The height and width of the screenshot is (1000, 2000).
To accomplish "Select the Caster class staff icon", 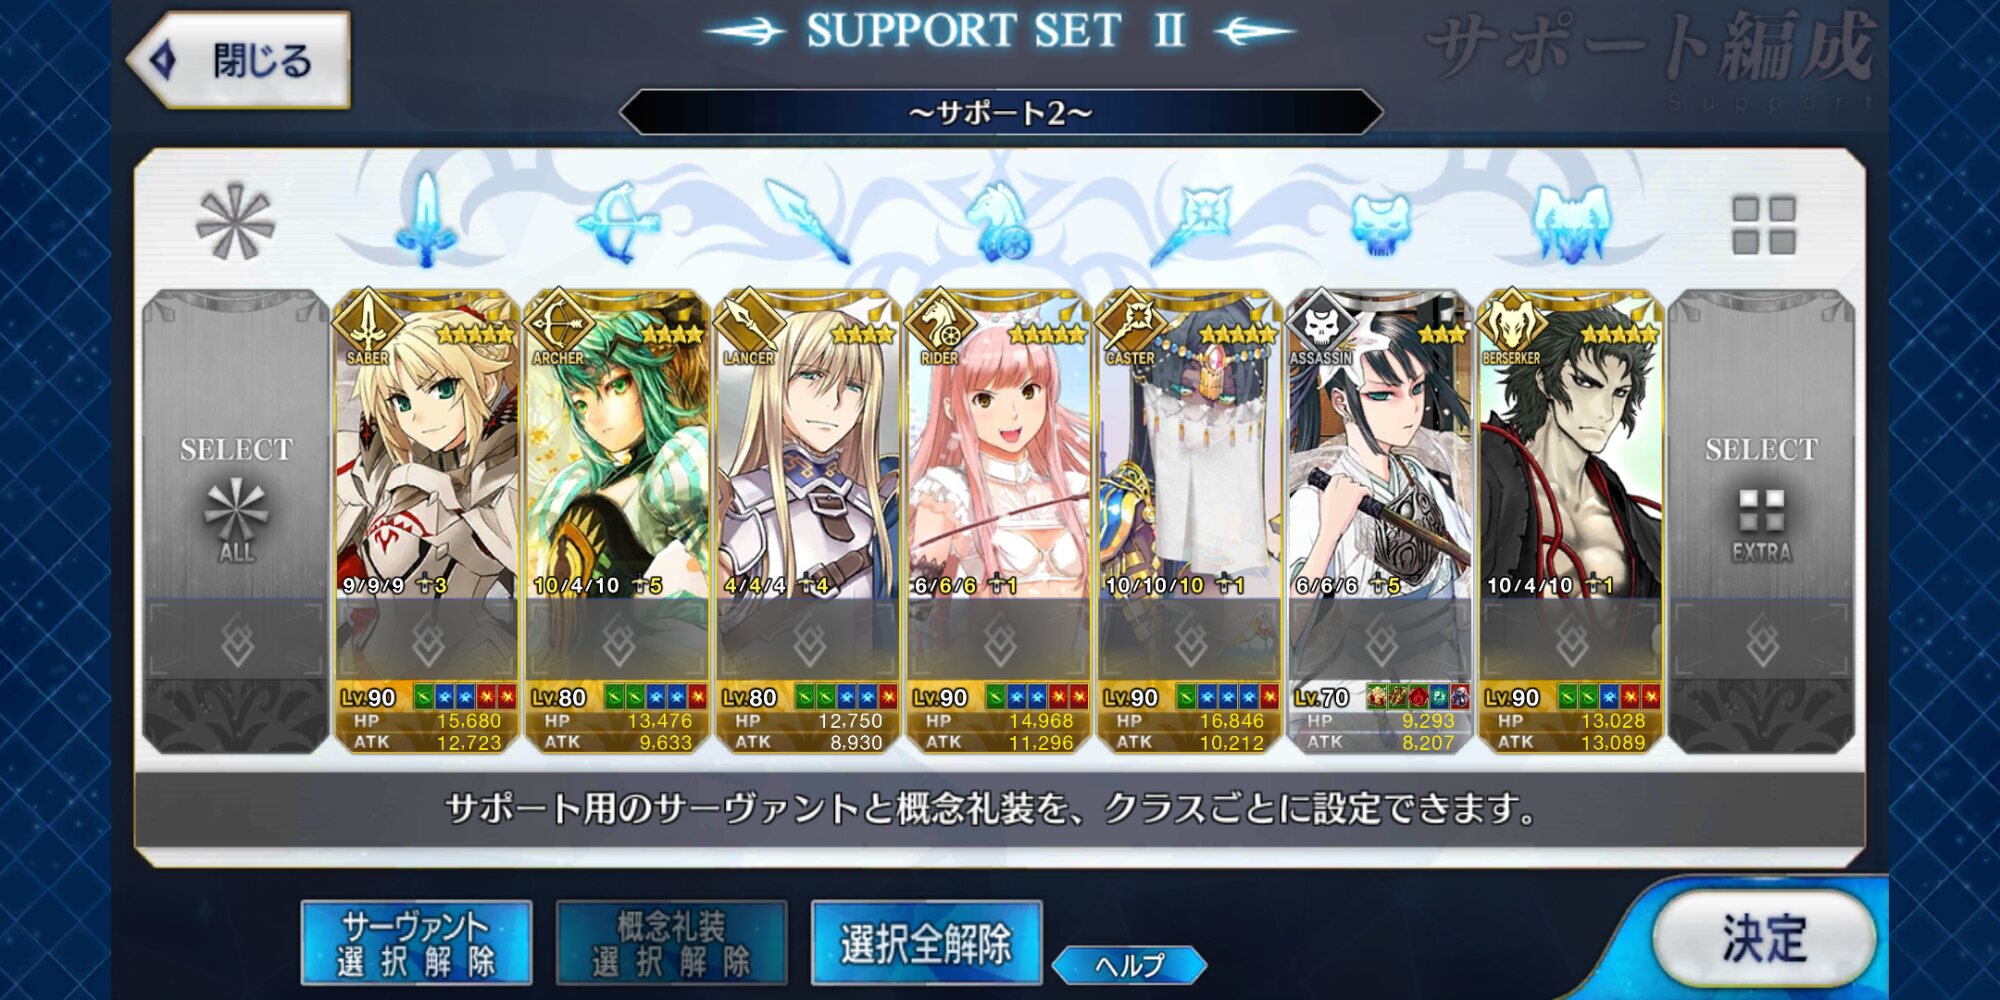I will click(1190, 221).
